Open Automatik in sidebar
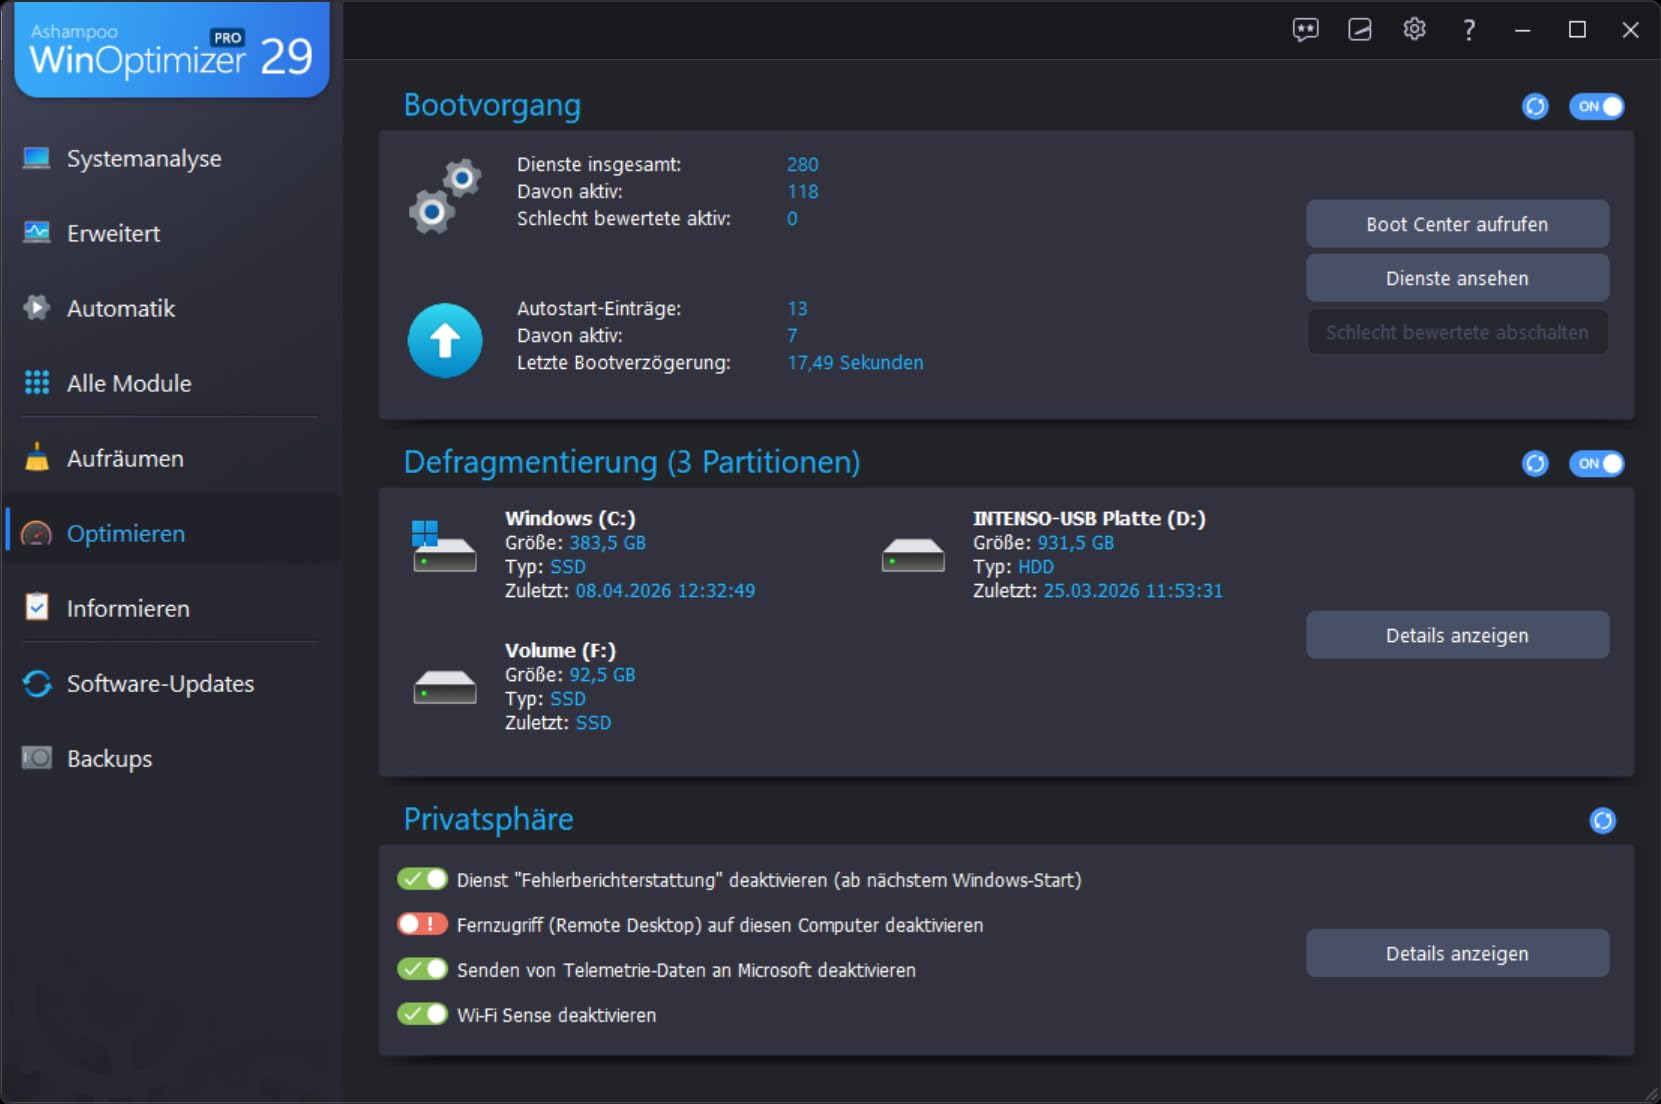The height and width of the screenshot is (1104, 1661). (x=170, y=308)
